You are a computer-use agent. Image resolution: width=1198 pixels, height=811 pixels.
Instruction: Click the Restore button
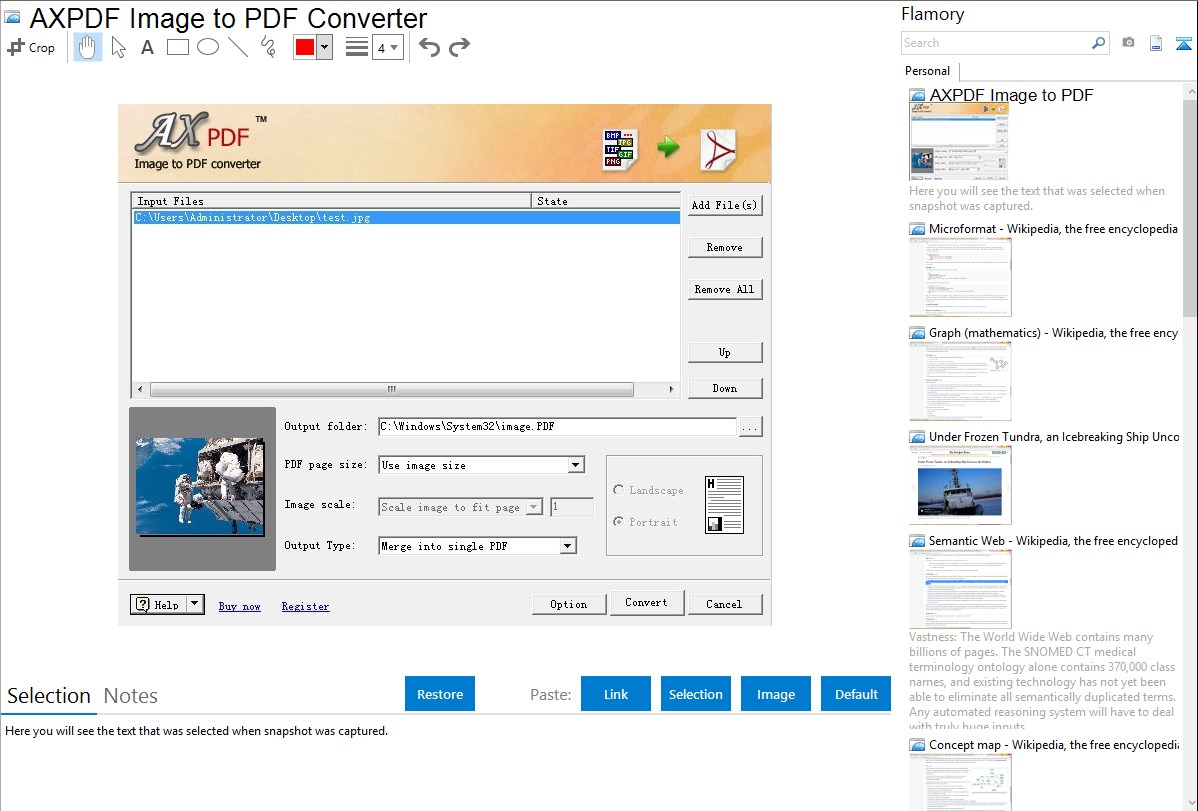[x=440, y=694]
